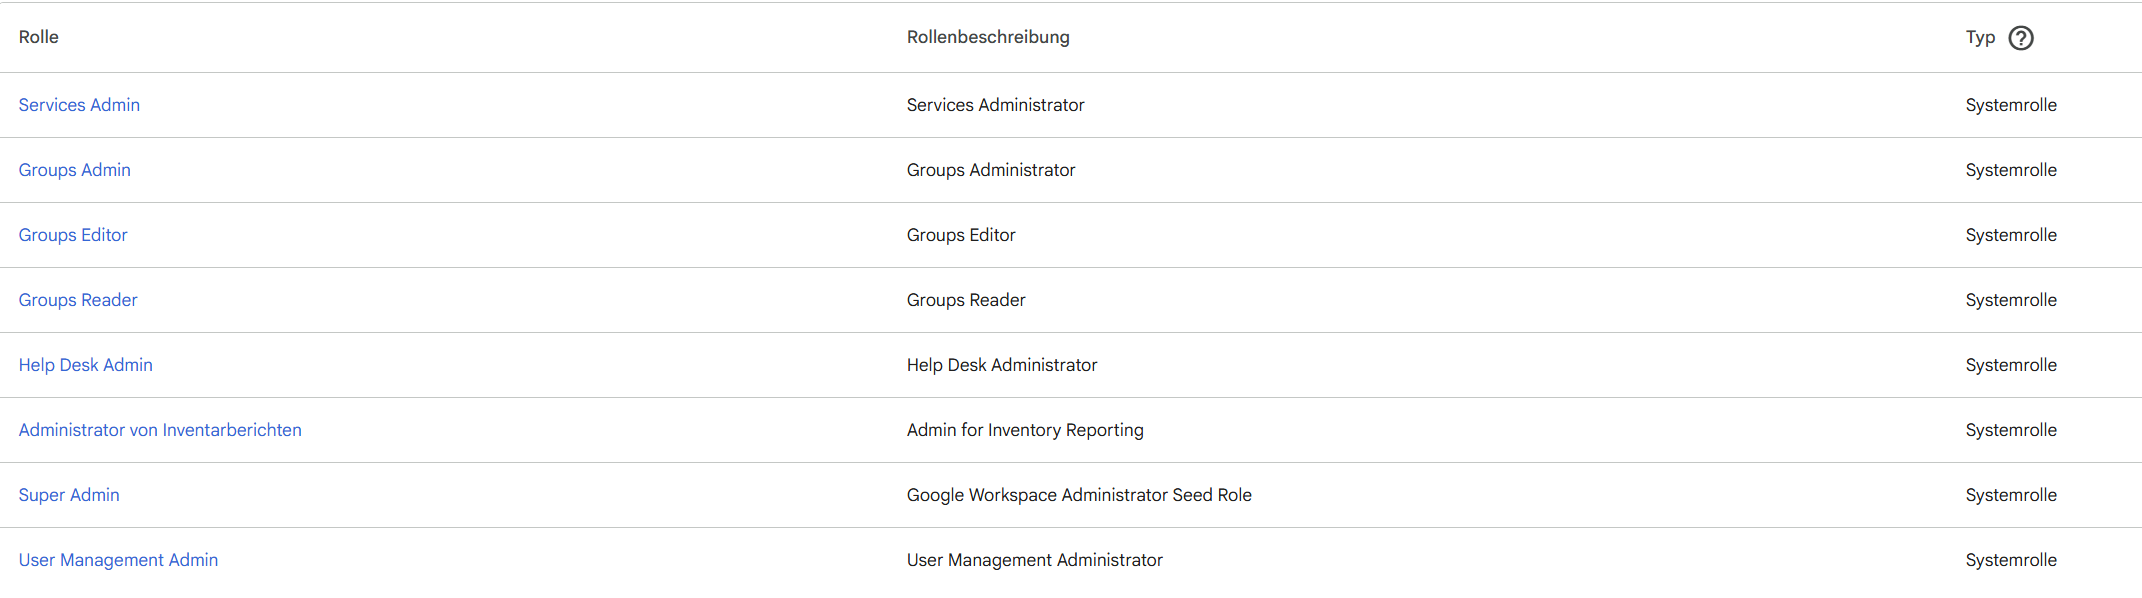
Task: Select the Services Admin table row
Action: pos(600,104)
